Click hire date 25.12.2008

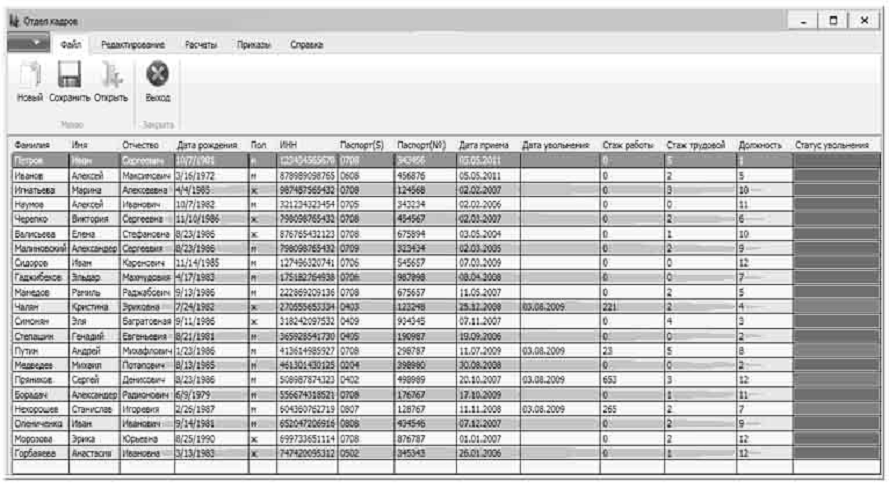pyautogui.click(x=488, y=307)
